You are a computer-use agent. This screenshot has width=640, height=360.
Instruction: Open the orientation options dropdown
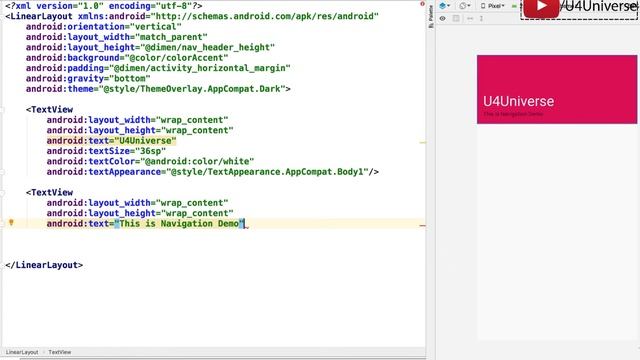[x=464, y=6]
